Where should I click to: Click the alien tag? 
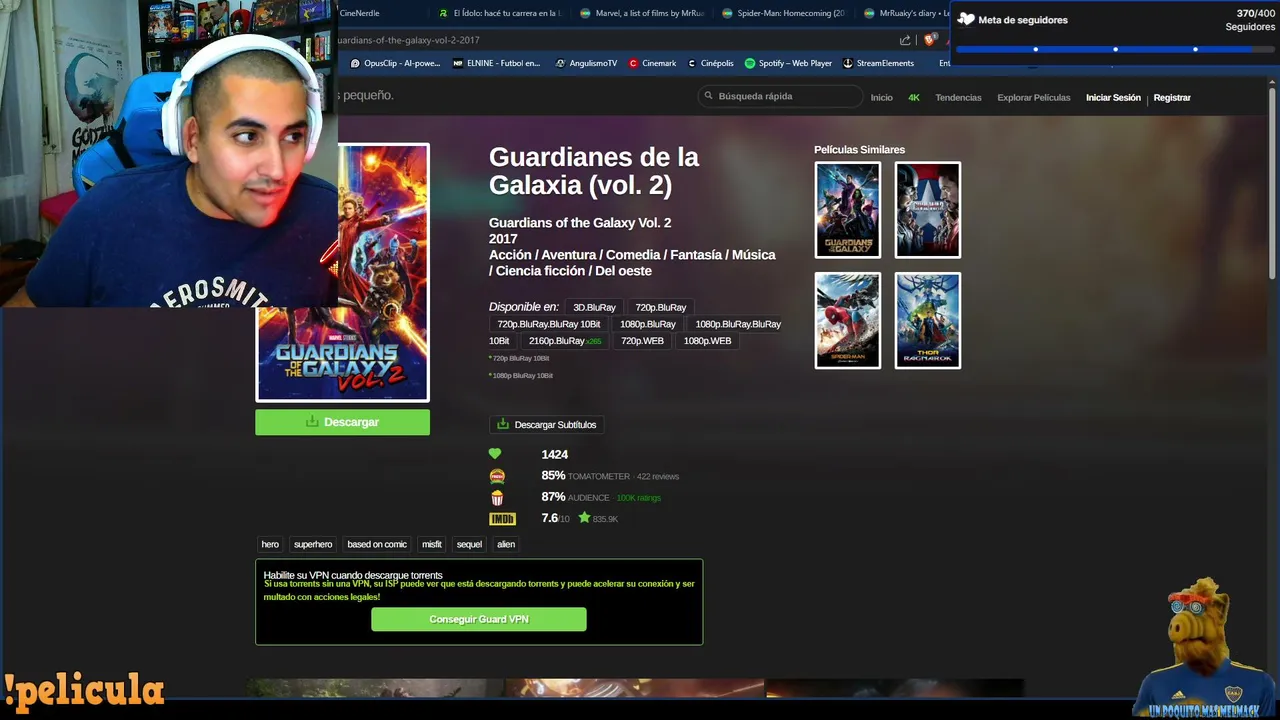click(x=506, y=544)
